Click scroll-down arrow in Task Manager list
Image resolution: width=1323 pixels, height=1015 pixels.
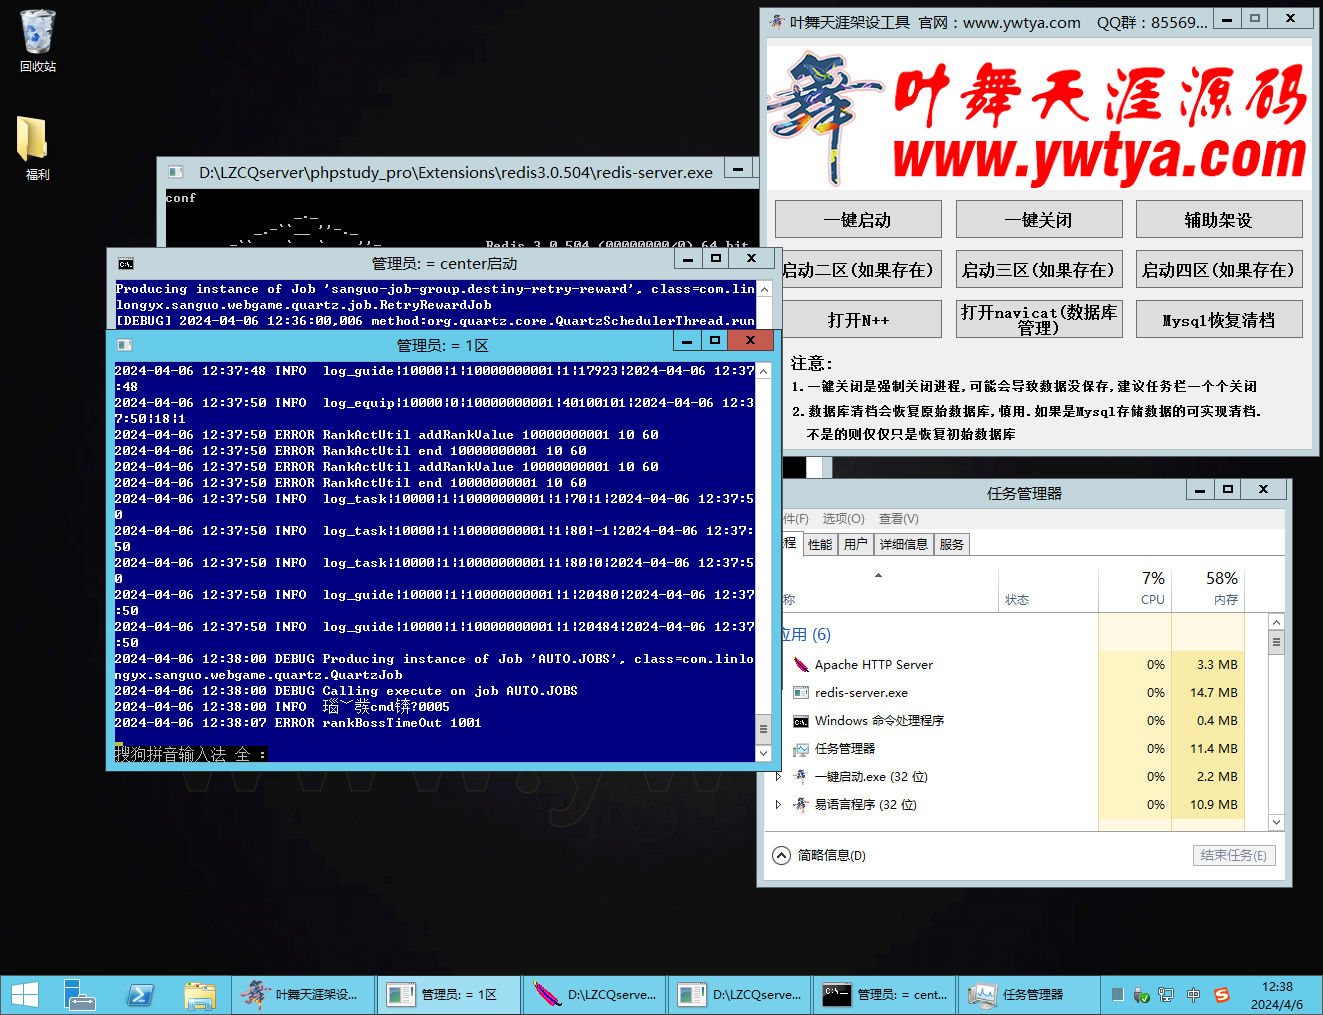[x=1276, y=822]
